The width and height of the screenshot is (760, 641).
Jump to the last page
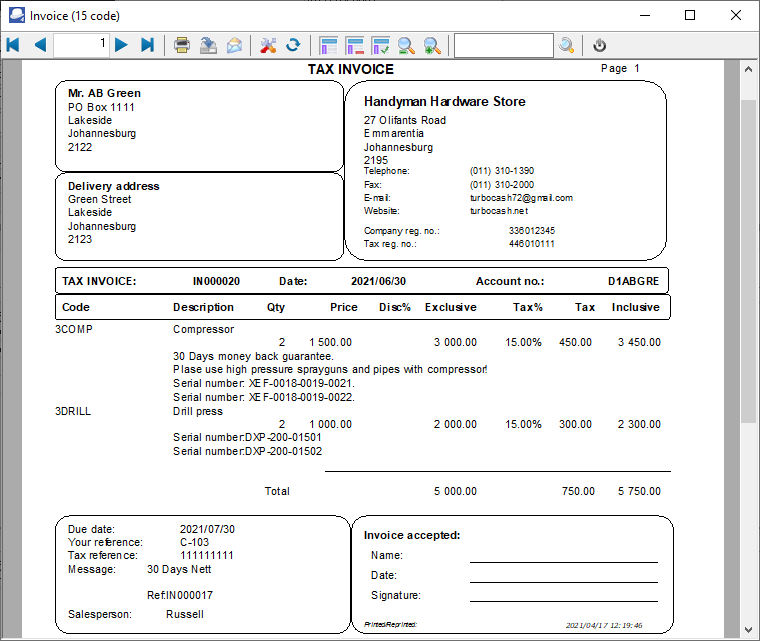coord(147,45)
